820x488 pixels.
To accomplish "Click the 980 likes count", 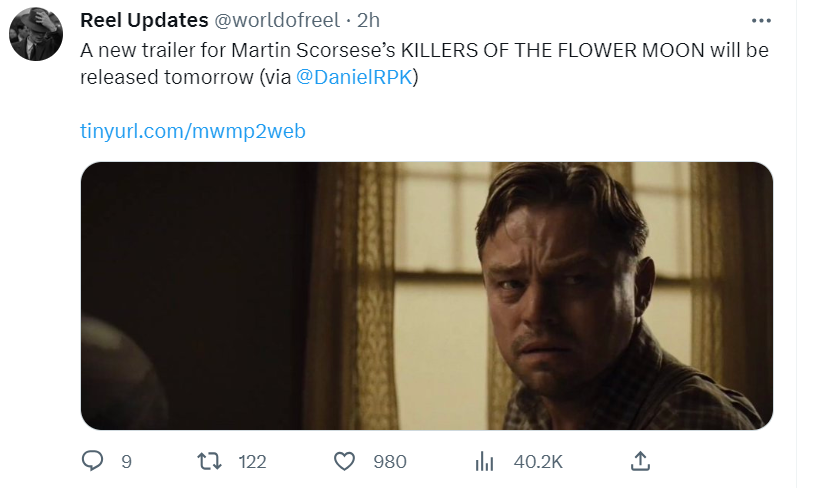I will [389, 461].
